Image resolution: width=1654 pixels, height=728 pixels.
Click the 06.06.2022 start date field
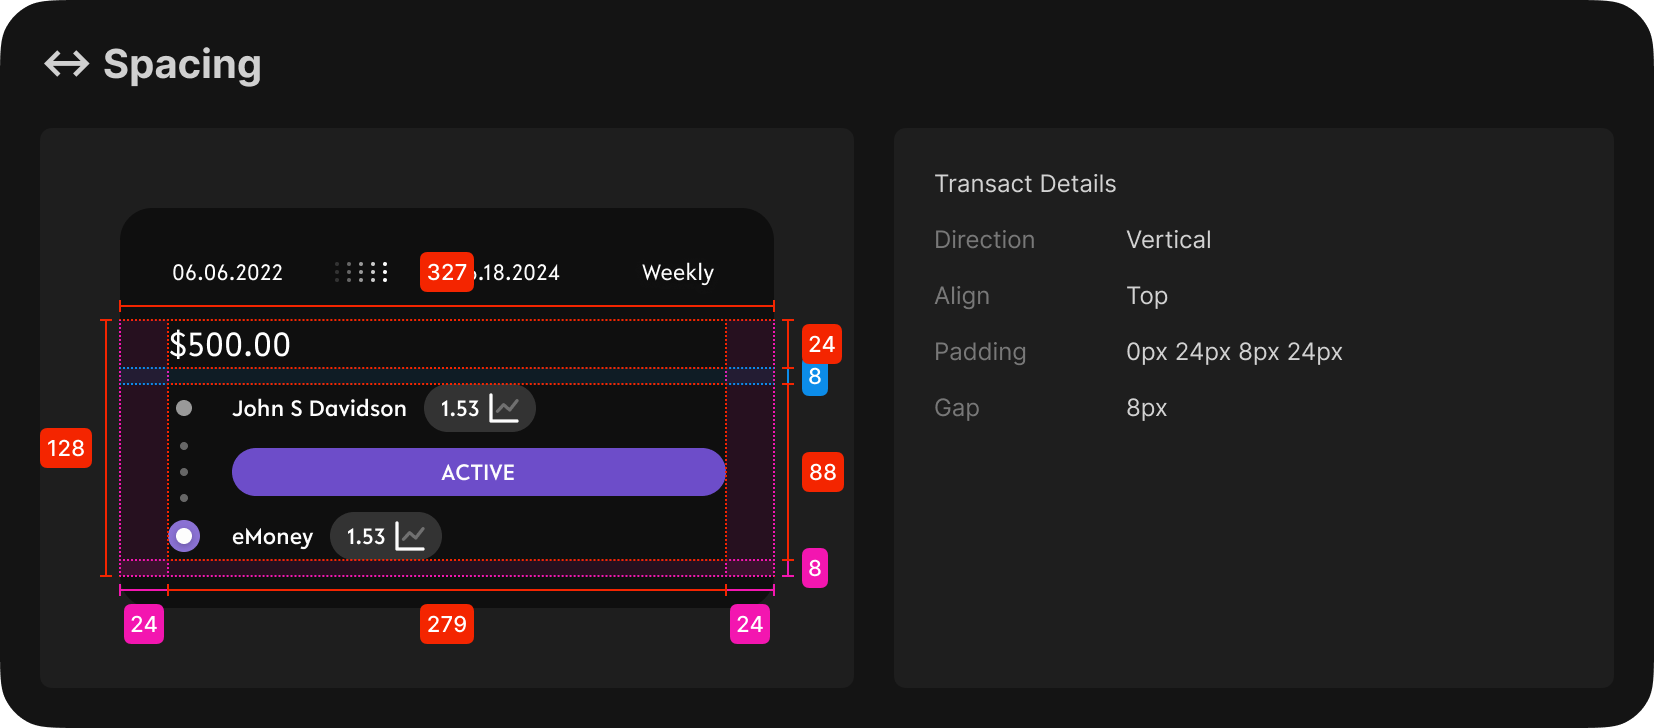click(x=227, y=272)
